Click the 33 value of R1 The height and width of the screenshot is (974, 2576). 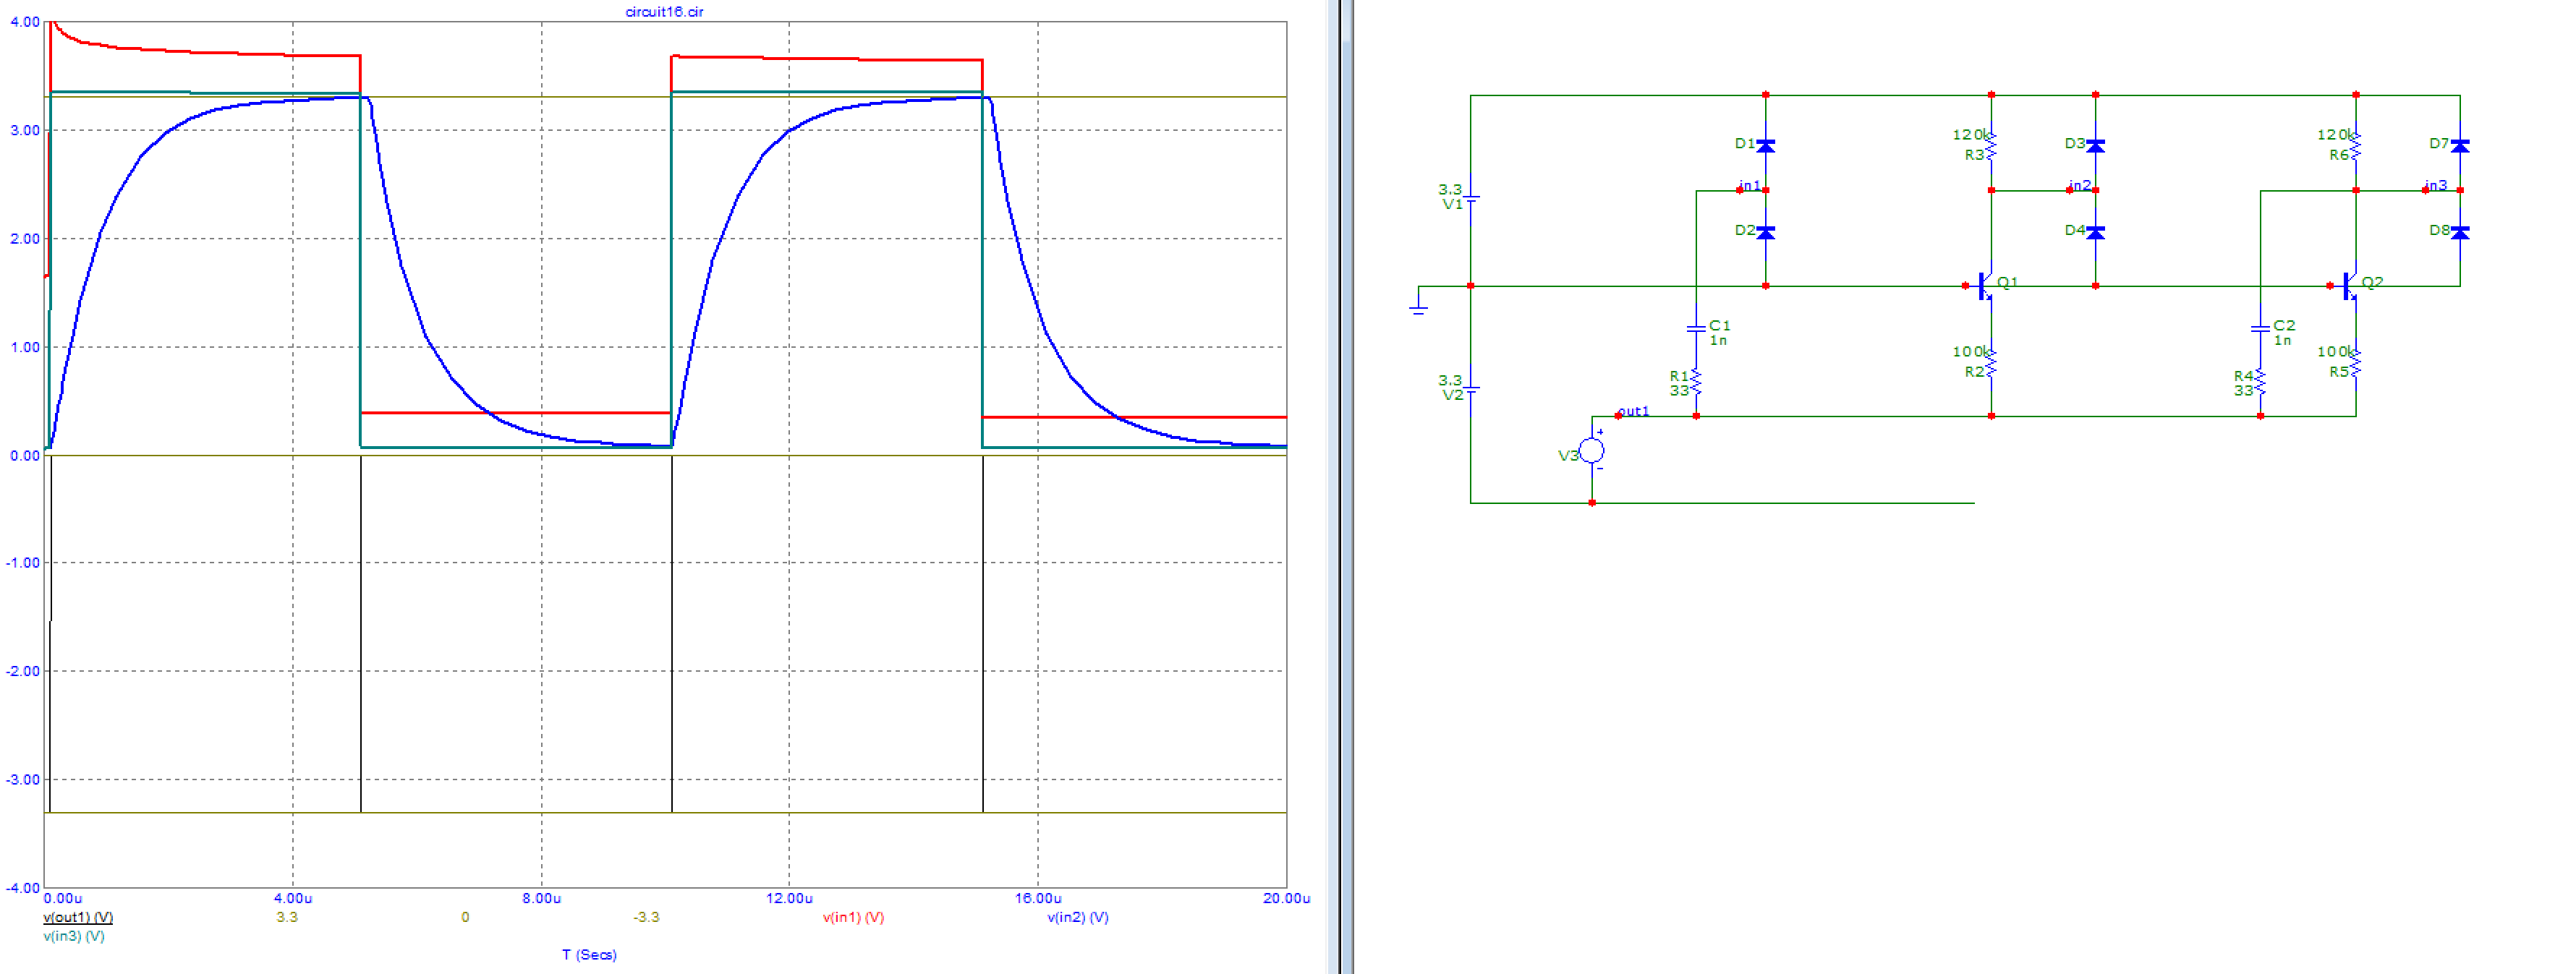1679,390
